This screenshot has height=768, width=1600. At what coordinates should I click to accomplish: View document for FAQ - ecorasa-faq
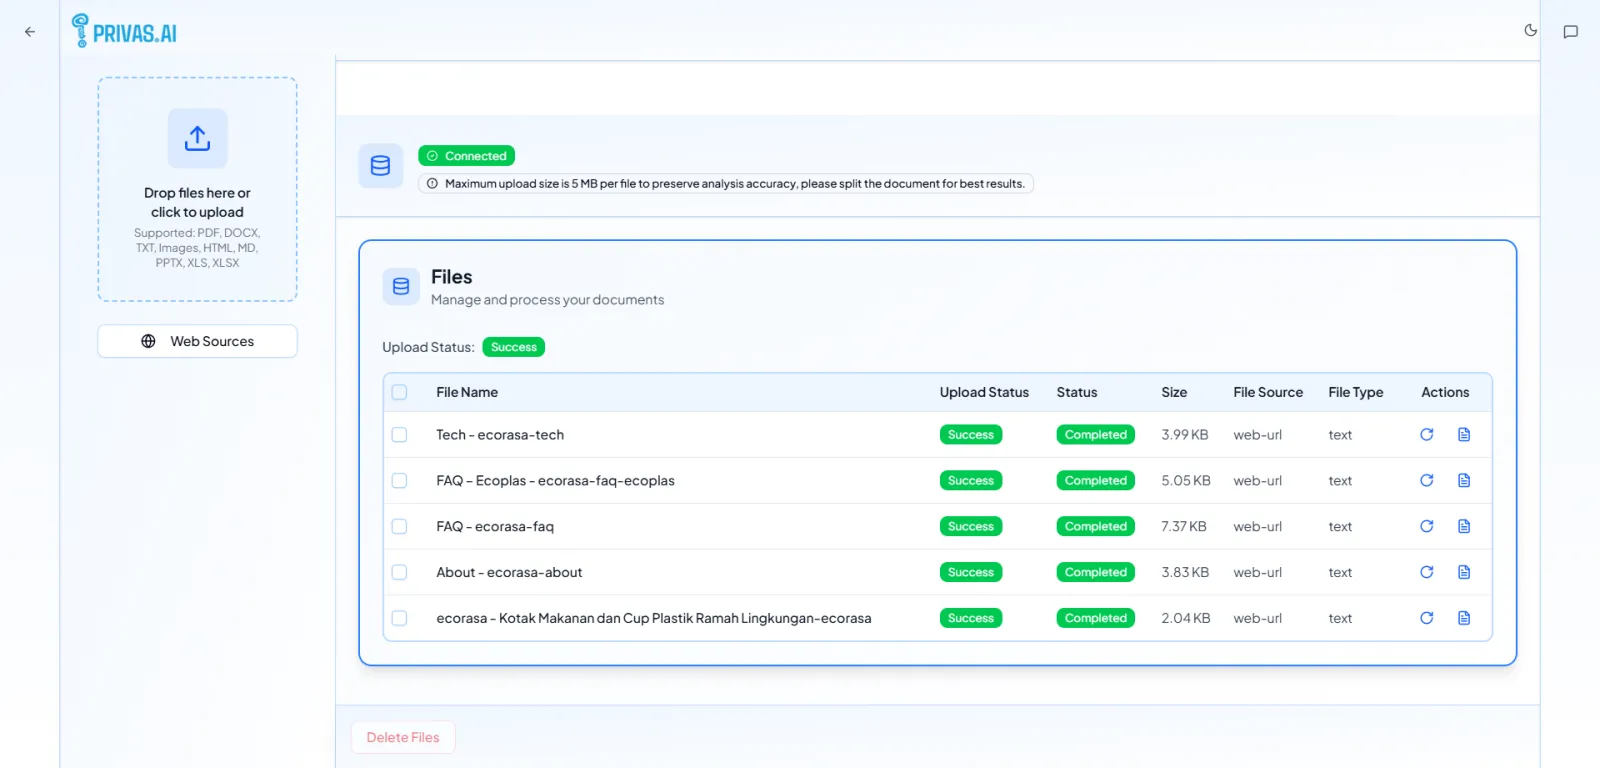tap(1464, 527)
